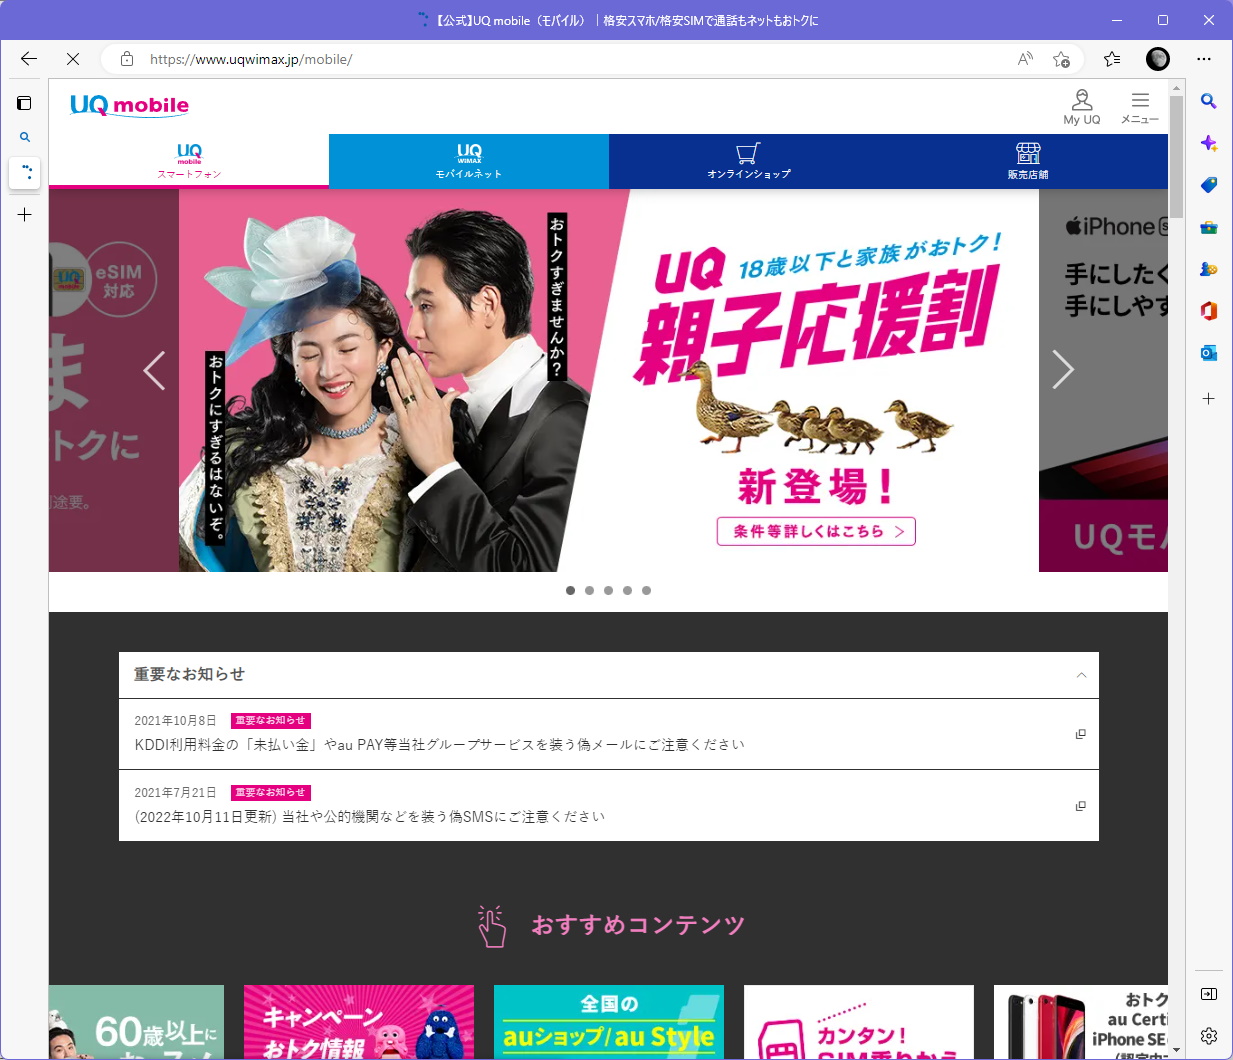
Task: Open Outlook from the Edge sidebar
Action: (x=1209, y=353)
